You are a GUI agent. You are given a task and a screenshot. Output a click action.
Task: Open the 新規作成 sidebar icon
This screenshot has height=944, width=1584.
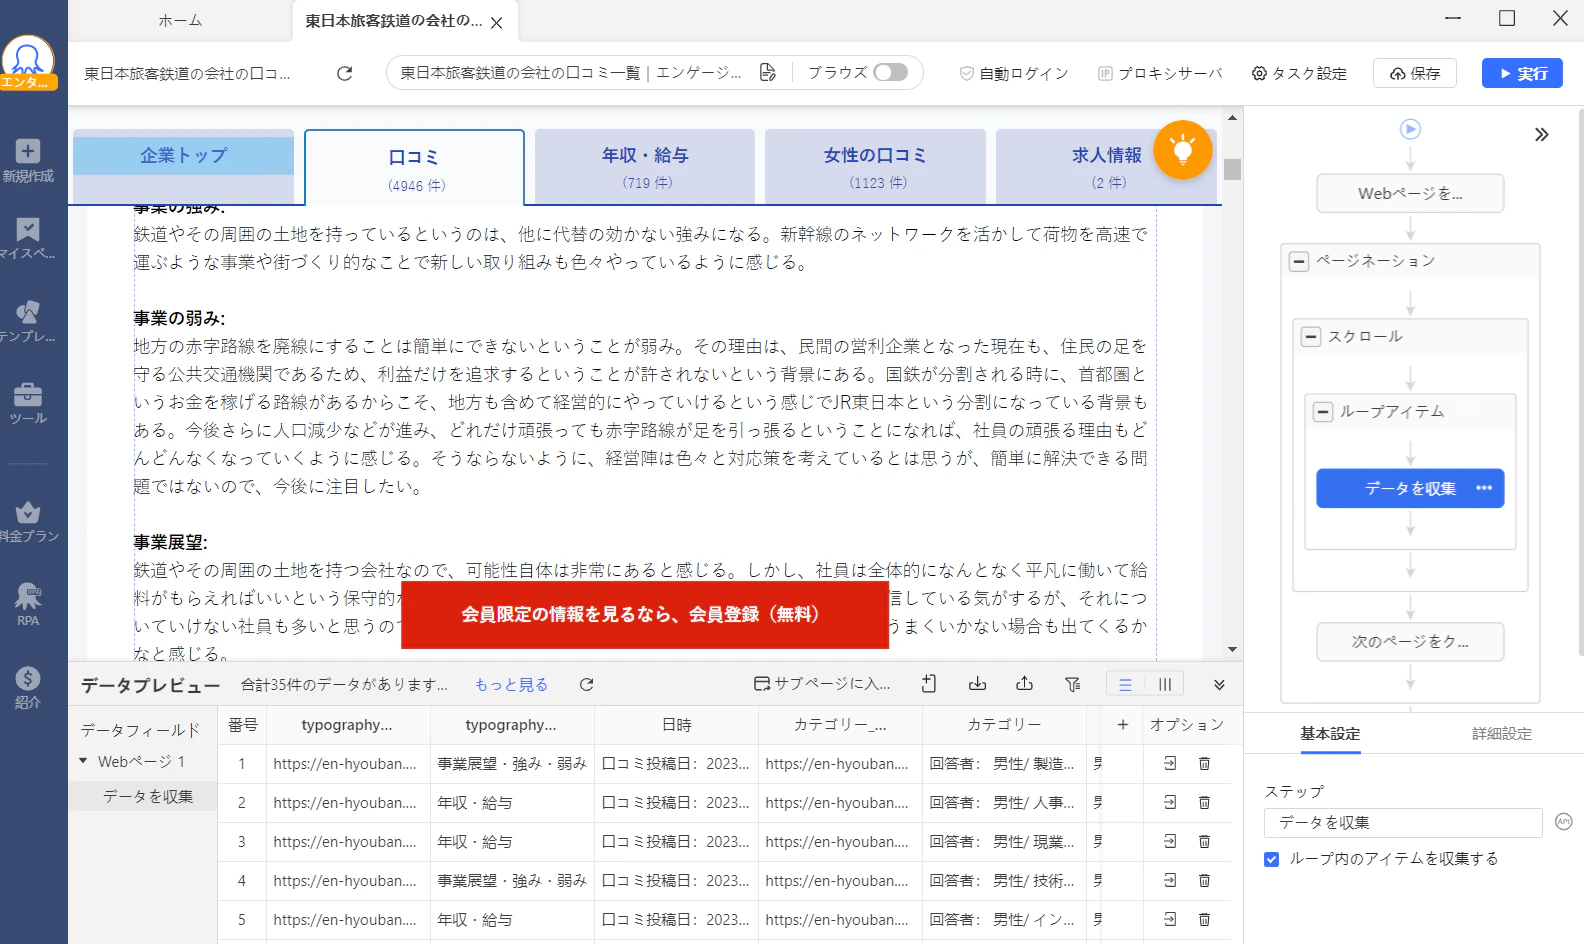pyautogui.click(x=28, y=160)
